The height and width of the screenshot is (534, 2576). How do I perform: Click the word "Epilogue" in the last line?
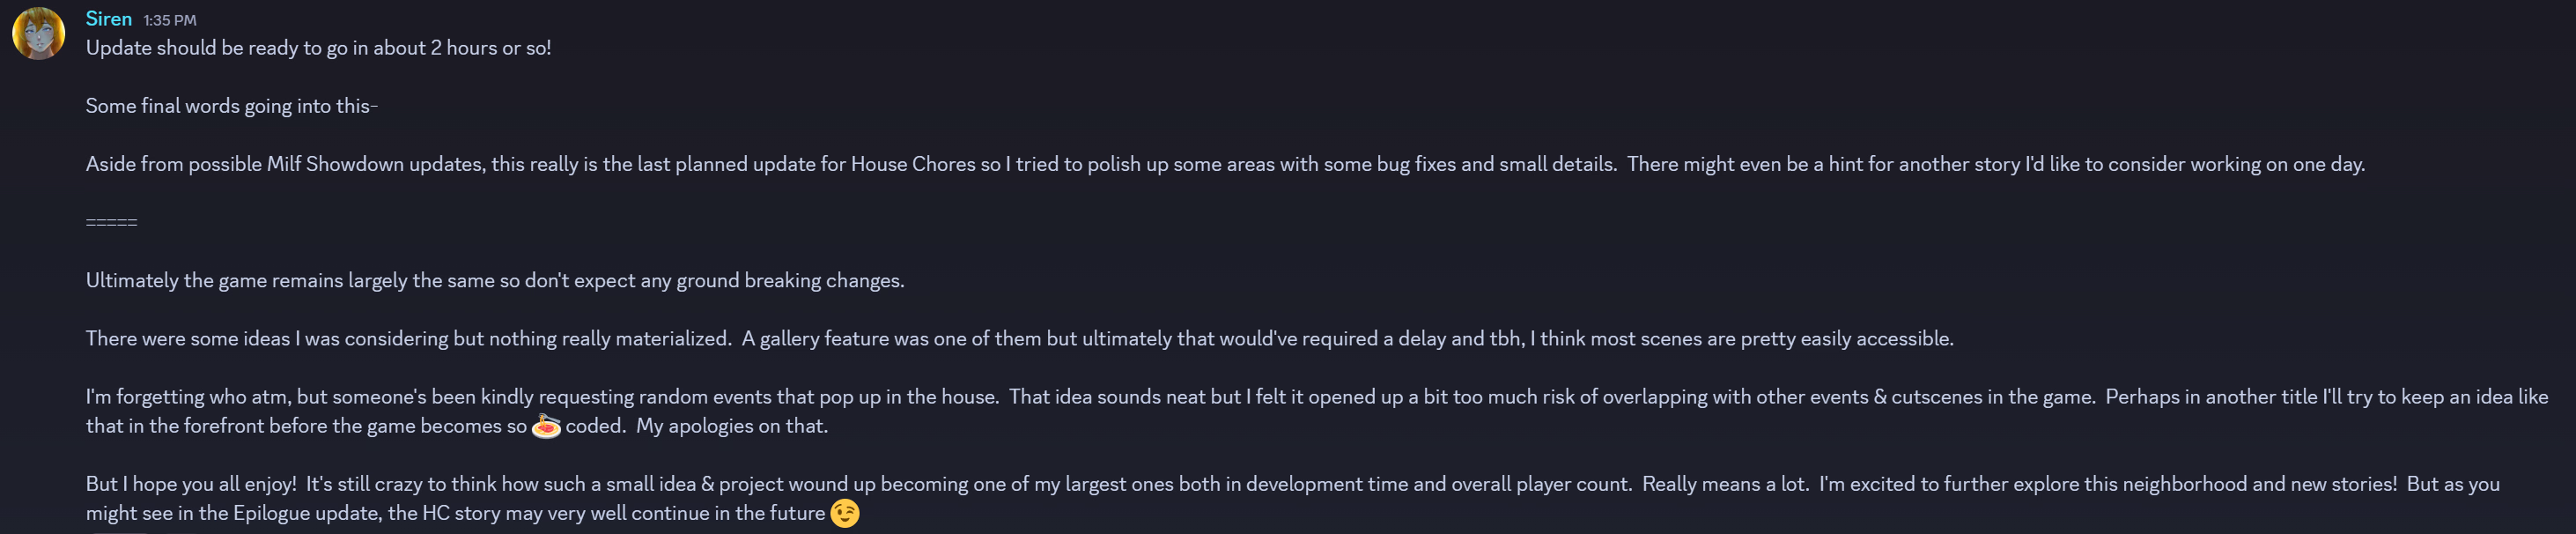click(271, 513)
